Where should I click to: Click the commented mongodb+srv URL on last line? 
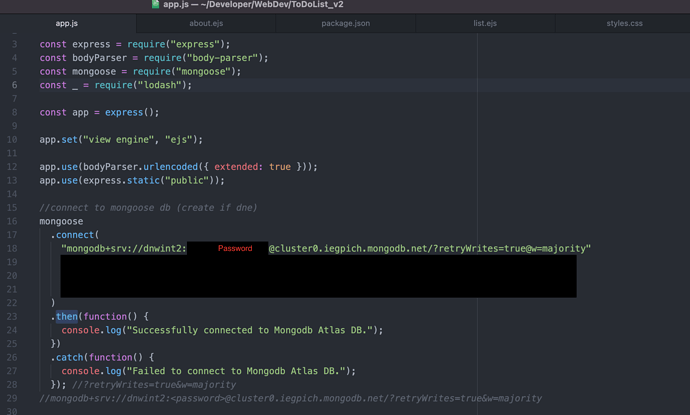tap(290, 398)
